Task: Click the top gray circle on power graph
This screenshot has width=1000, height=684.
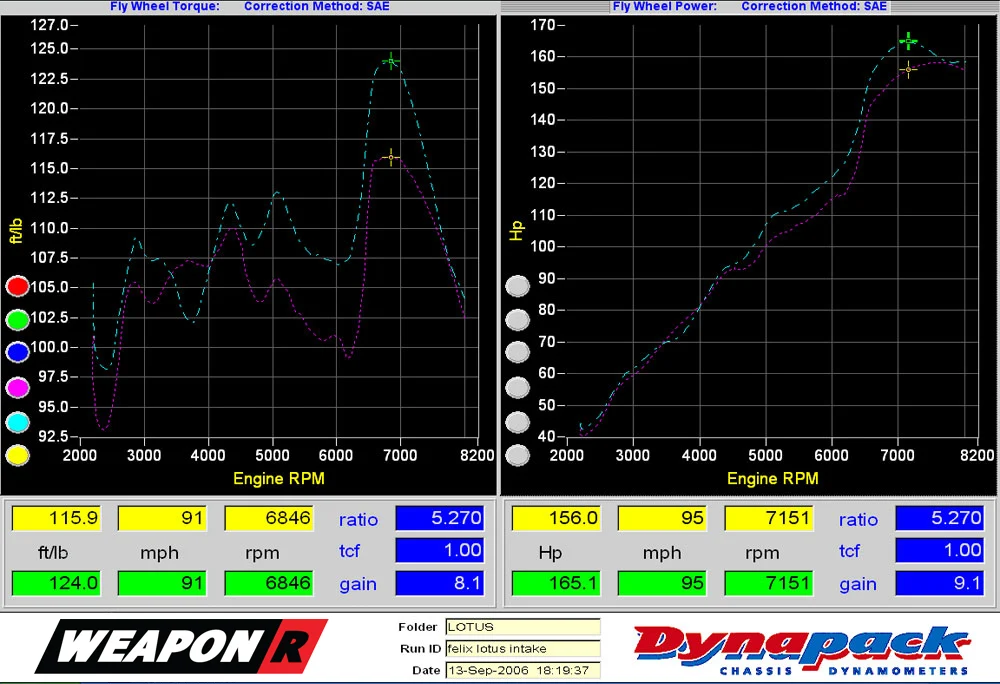Action: click(517, 286)
